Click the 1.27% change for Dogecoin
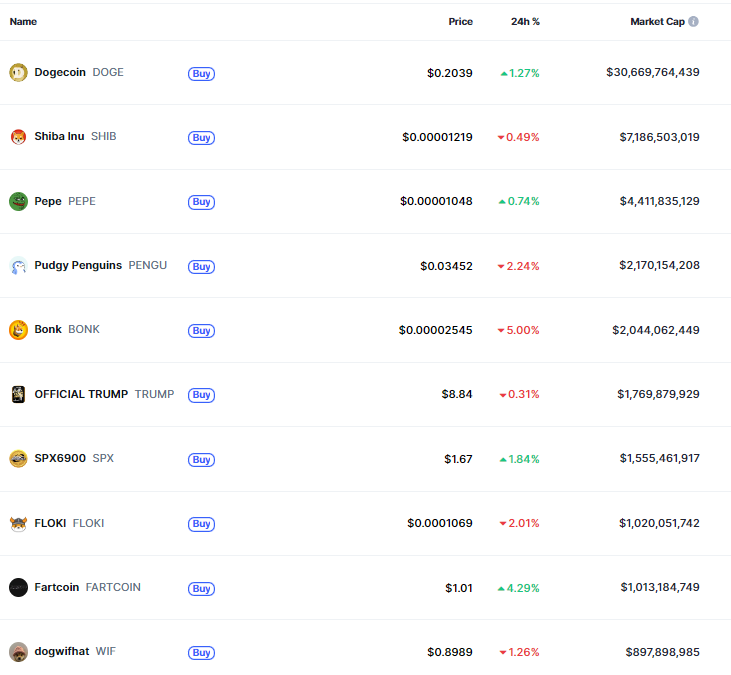Viewport: 731px width, 675px height. pos(520,73)
